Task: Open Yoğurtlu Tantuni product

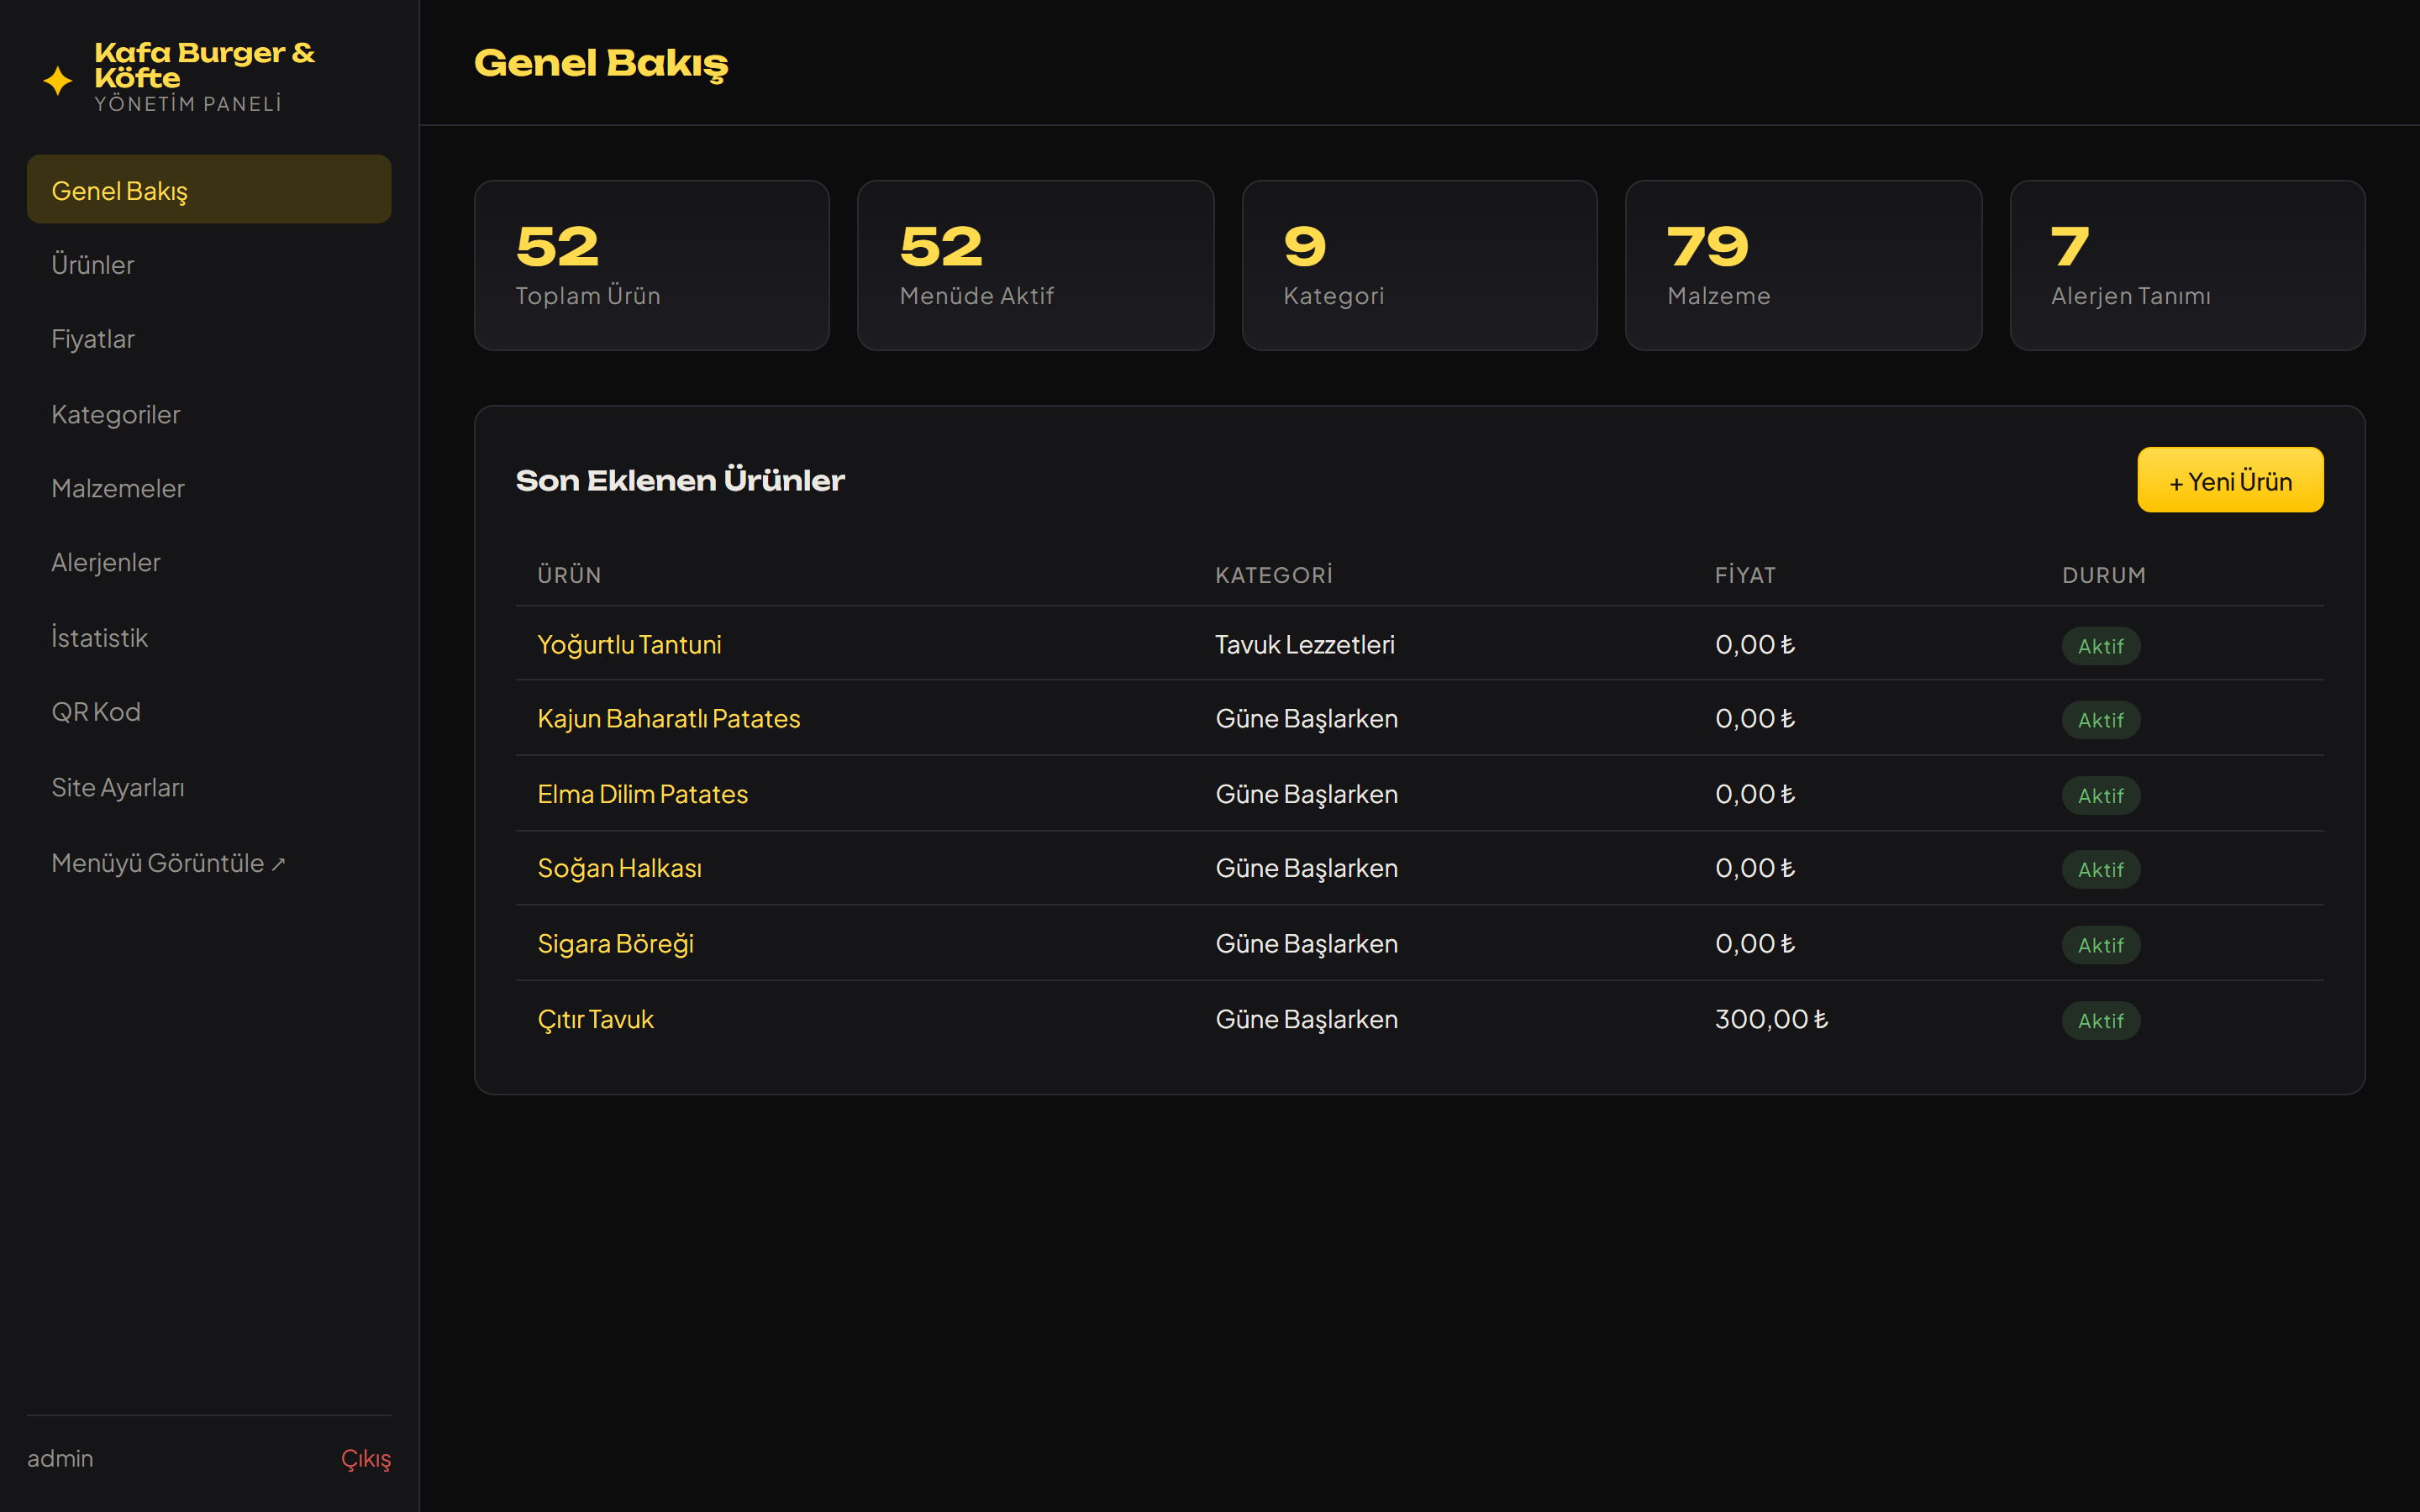Action: [x=629, y=645]
